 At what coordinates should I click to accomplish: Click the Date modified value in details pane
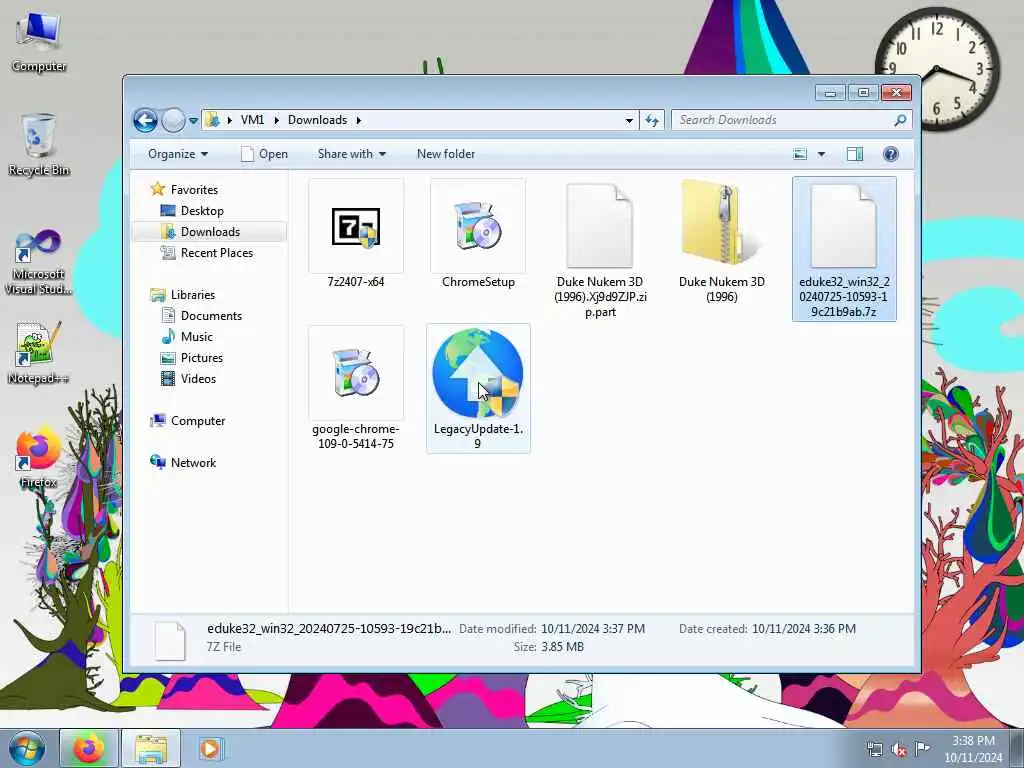[593, 629]
